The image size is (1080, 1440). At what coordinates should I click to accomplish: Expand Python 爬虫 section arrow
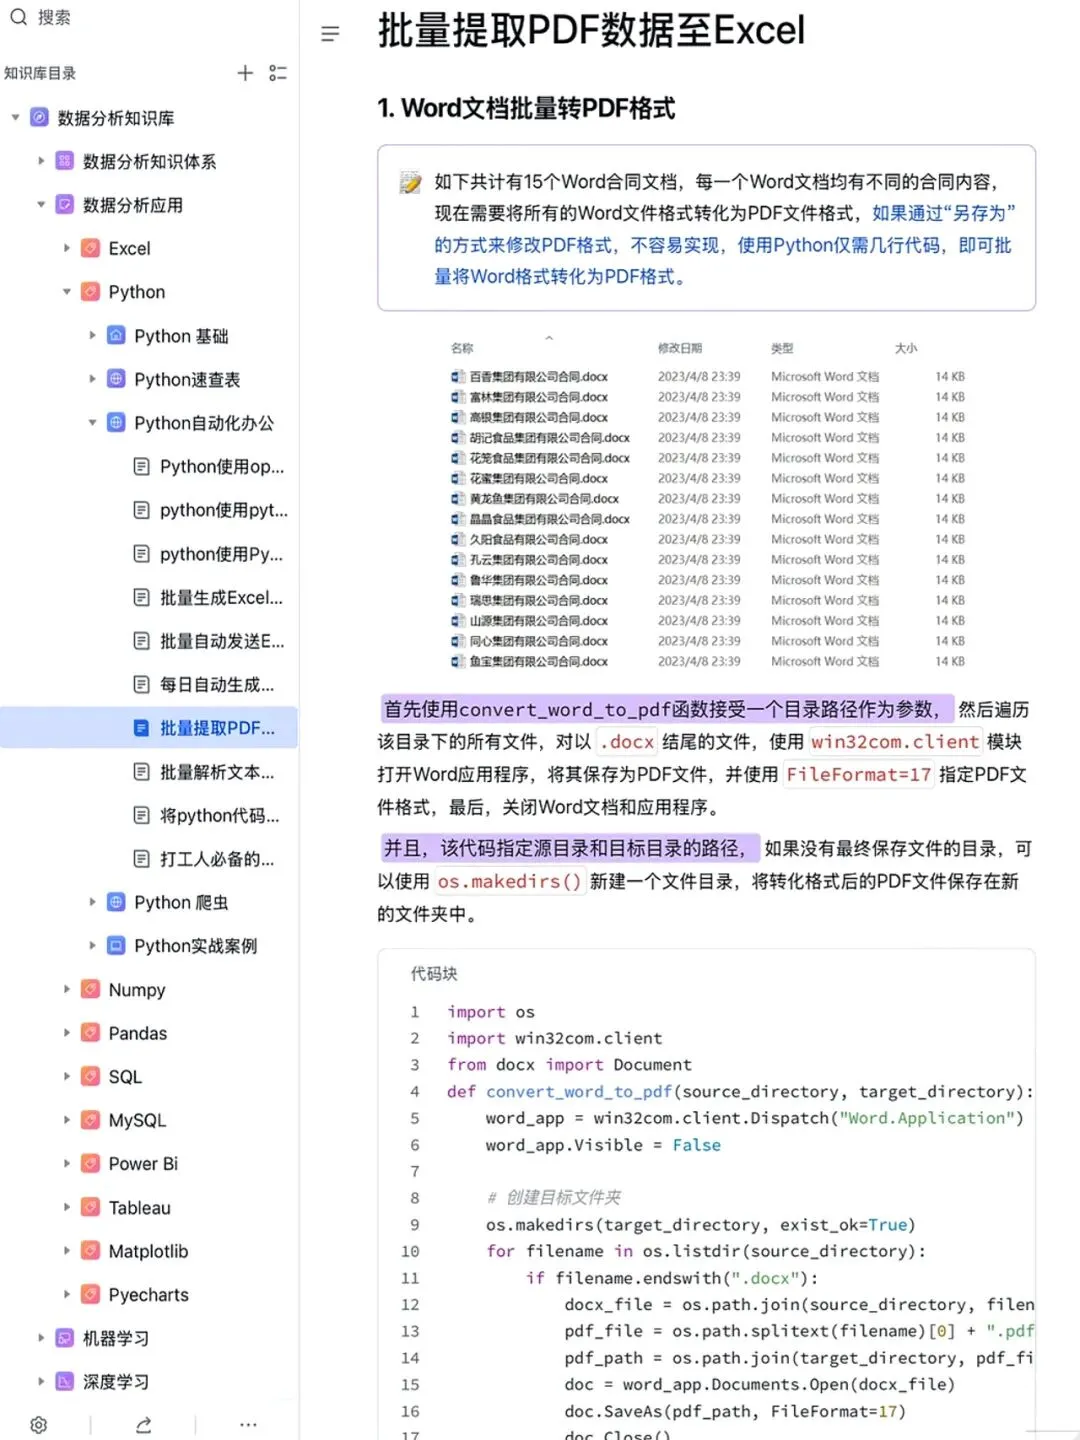point(92,902)
